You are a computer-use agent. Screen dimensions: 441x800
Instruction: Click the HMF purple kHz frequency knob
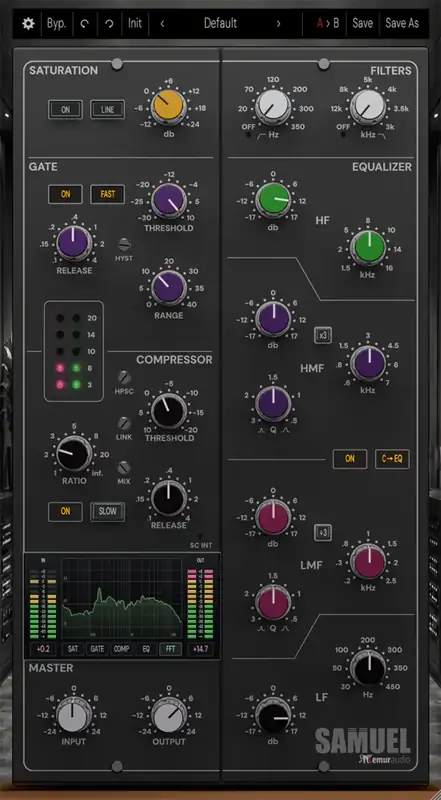click(368, 363)
